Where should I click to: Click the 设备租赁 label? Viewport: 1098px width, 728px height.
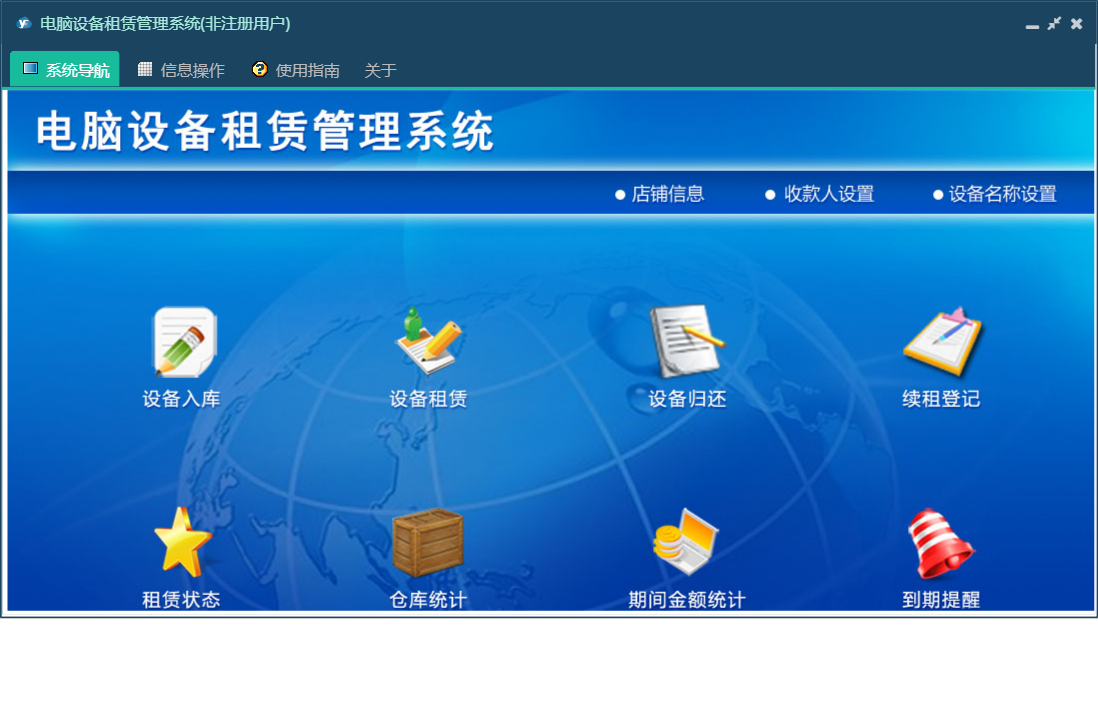429,399
